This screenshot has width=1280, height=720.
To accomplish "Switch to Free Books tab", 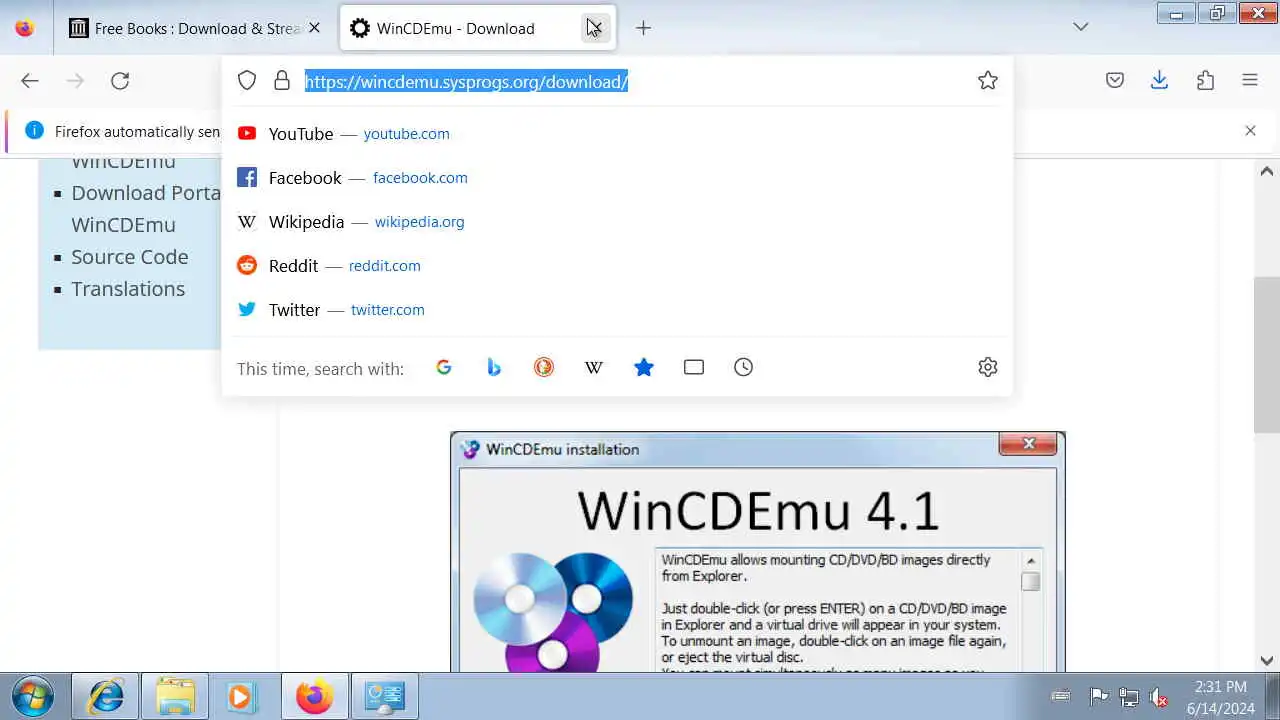I will [196, 28].
